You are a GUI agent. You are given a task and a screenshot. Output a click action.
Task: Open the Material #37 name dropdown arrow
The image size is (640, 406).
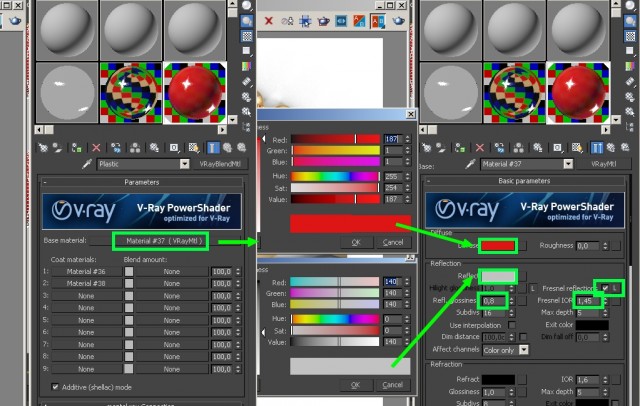[x=568, y=164]
